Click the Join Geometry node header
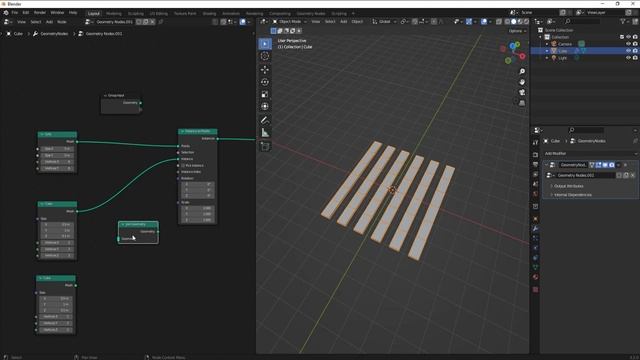This screenshot has height=360, width=640. (x=138, y=224)
